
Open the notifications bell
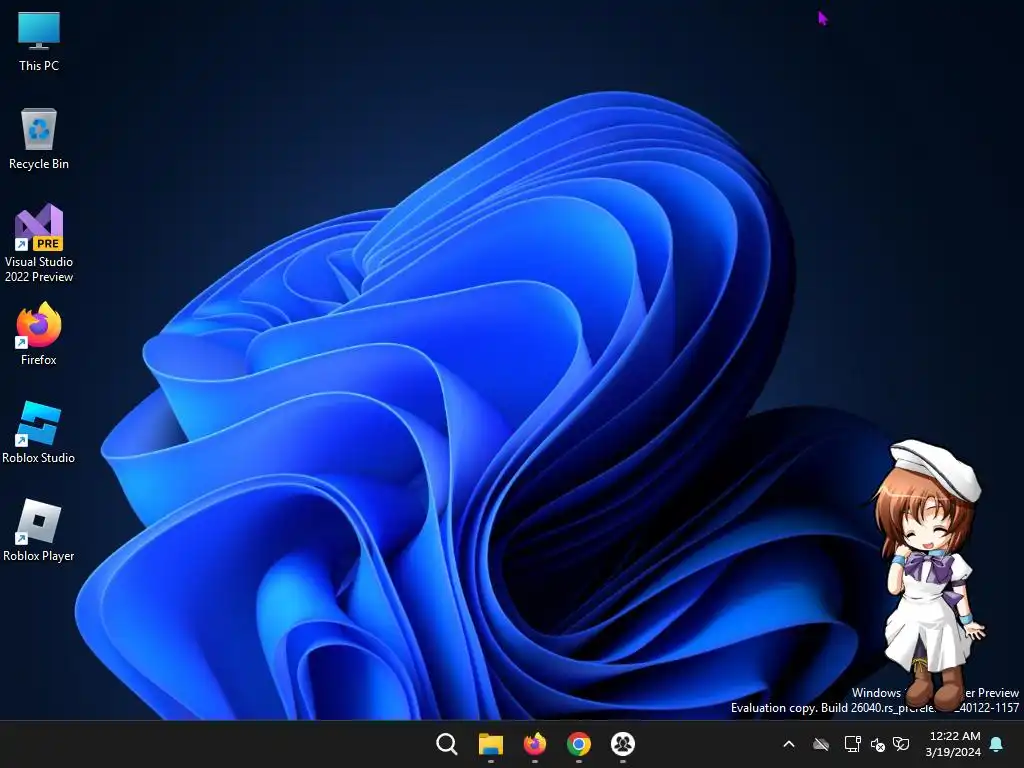(x=997, y=744)
